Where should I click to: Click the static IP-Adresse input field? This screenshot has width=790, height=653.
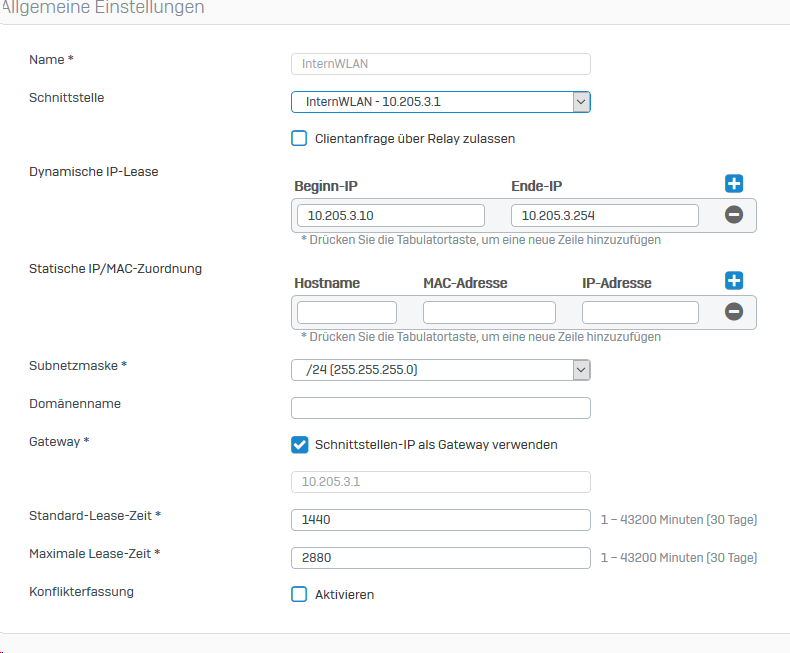[640, 312]
